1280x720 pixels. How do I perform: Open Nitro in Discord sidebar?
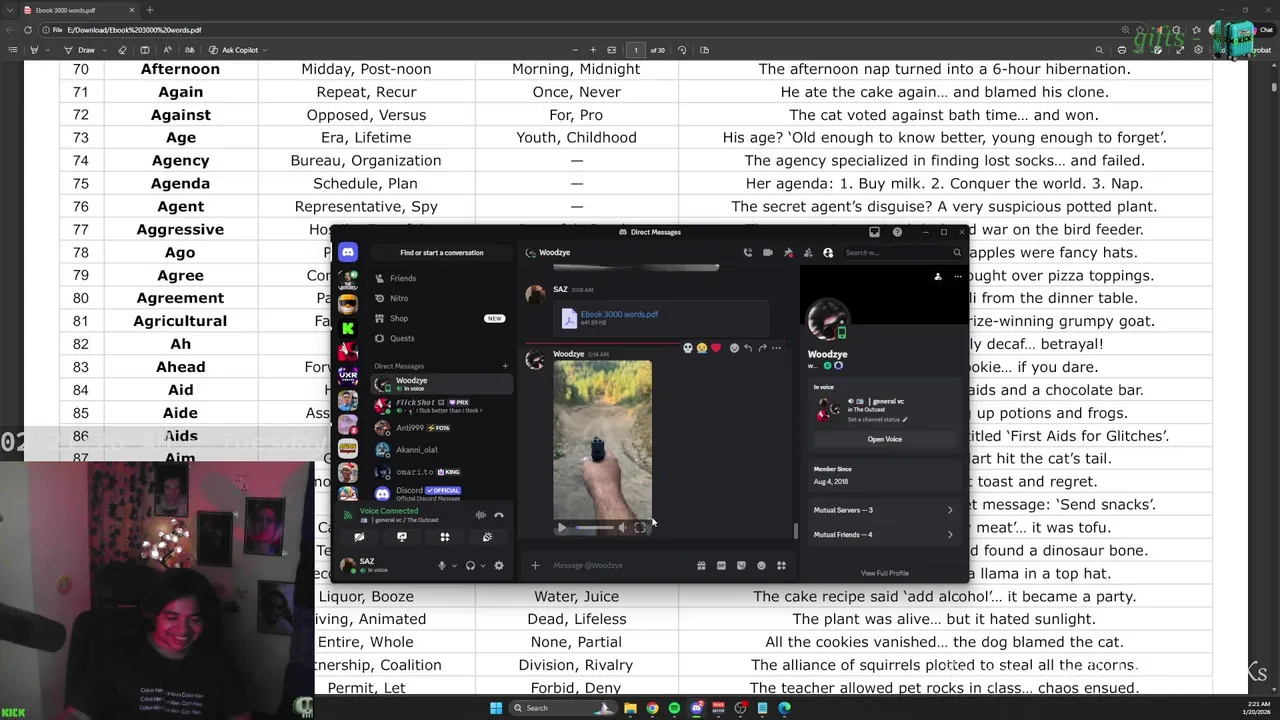coord(441,298)
